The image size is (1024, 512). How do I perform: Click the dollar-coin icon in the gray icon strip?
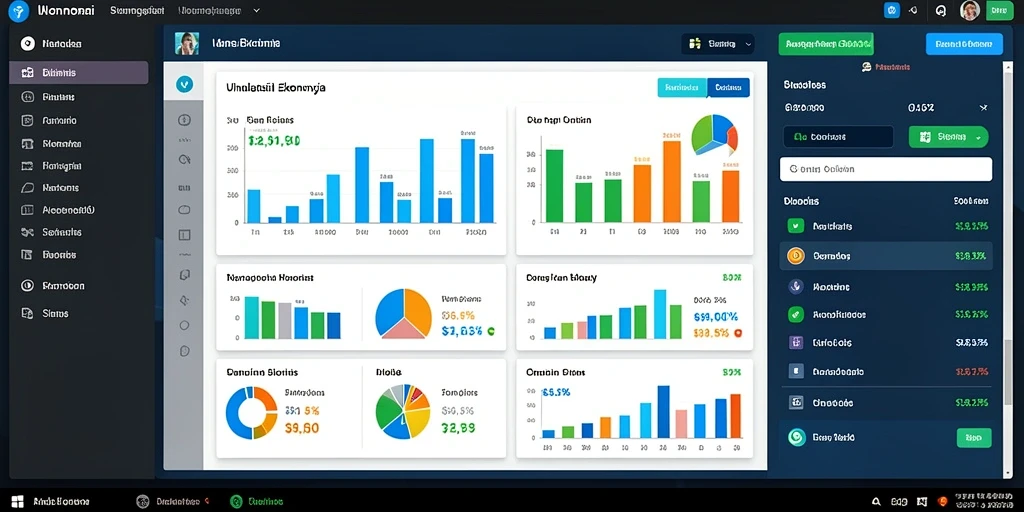point(184,120)
